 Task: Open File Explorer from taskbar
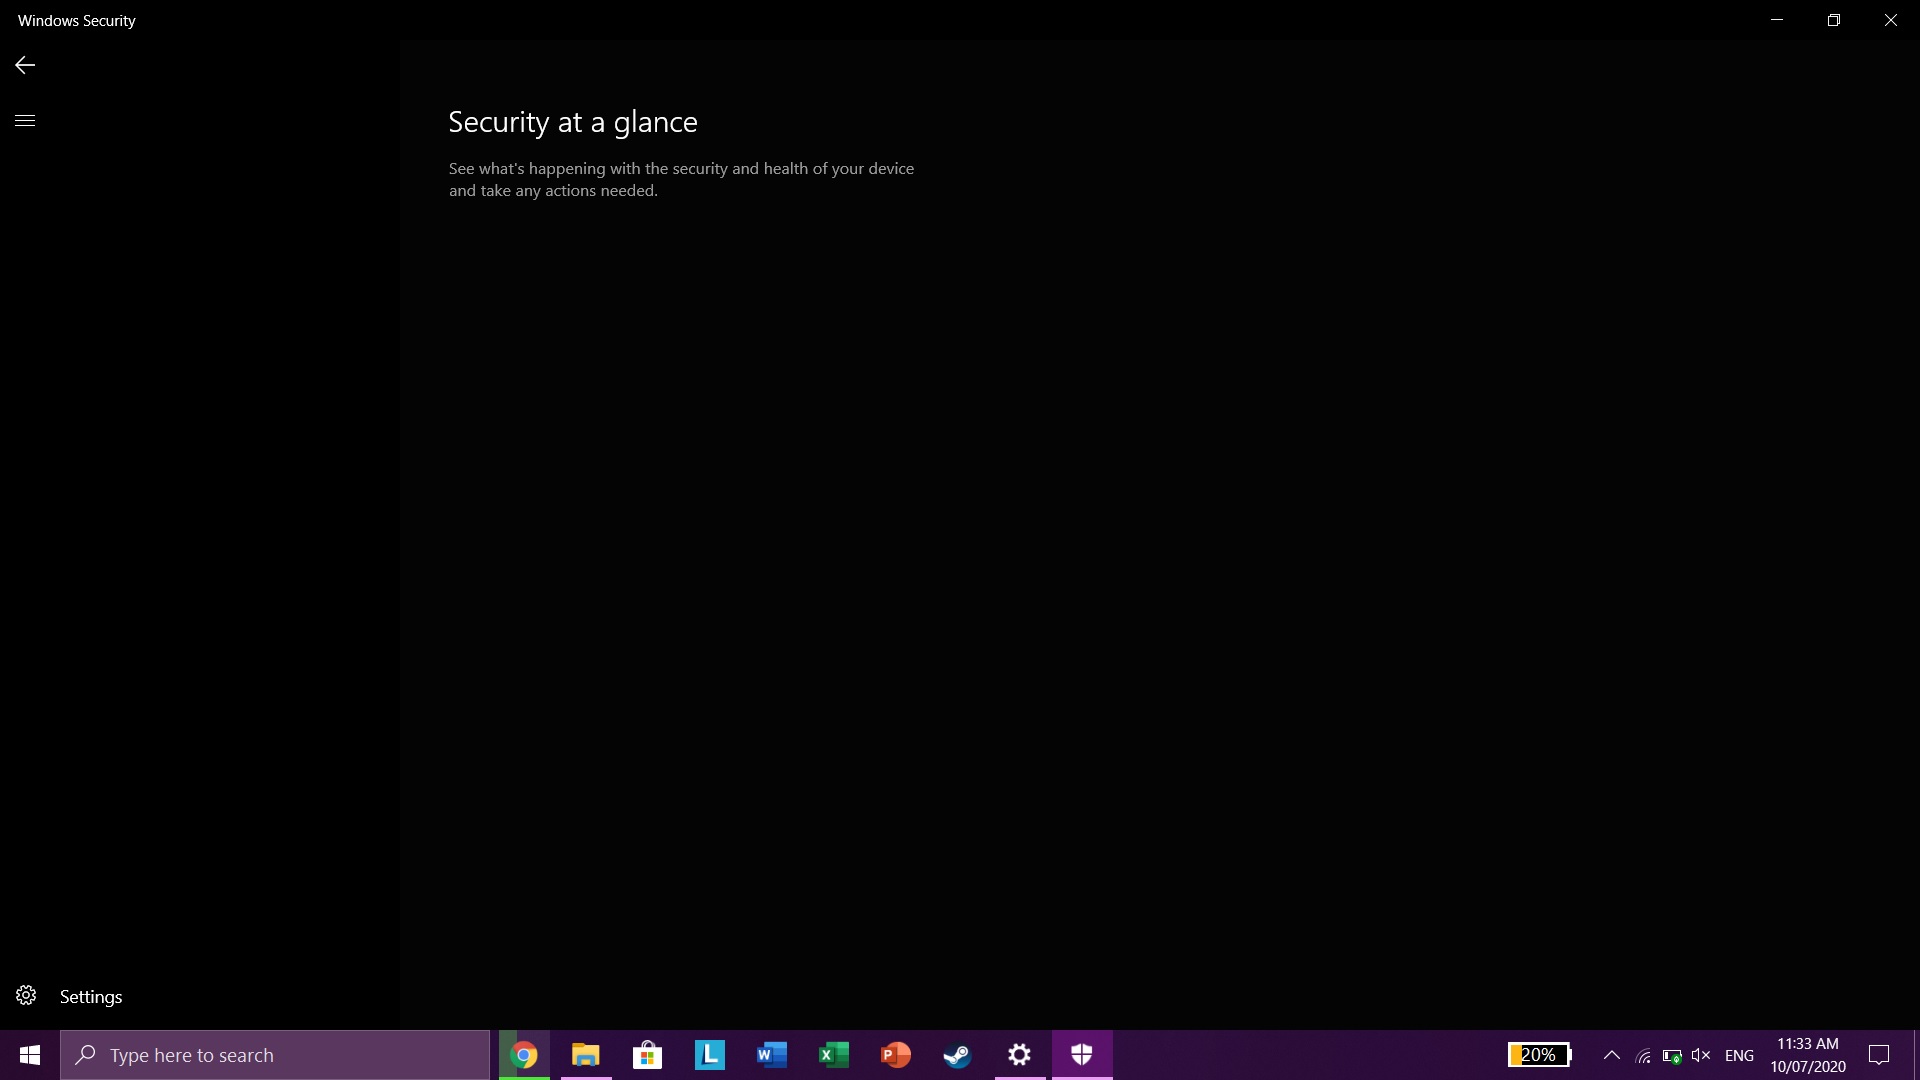click(x=586, y=1055)
